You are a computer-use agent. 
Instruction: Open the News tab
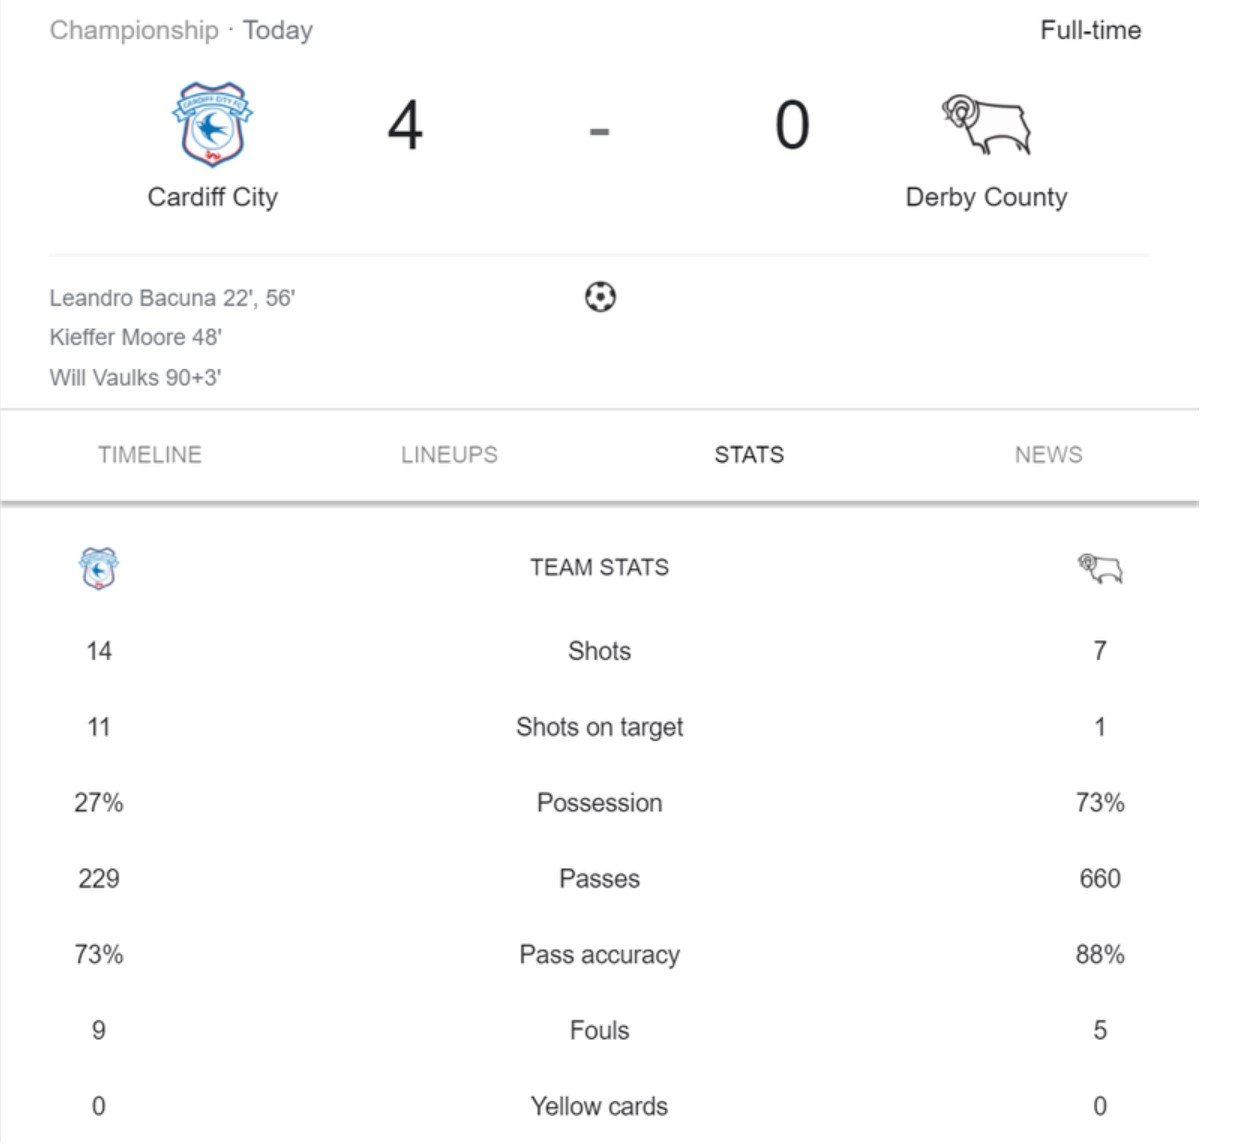coord(1048,455)
